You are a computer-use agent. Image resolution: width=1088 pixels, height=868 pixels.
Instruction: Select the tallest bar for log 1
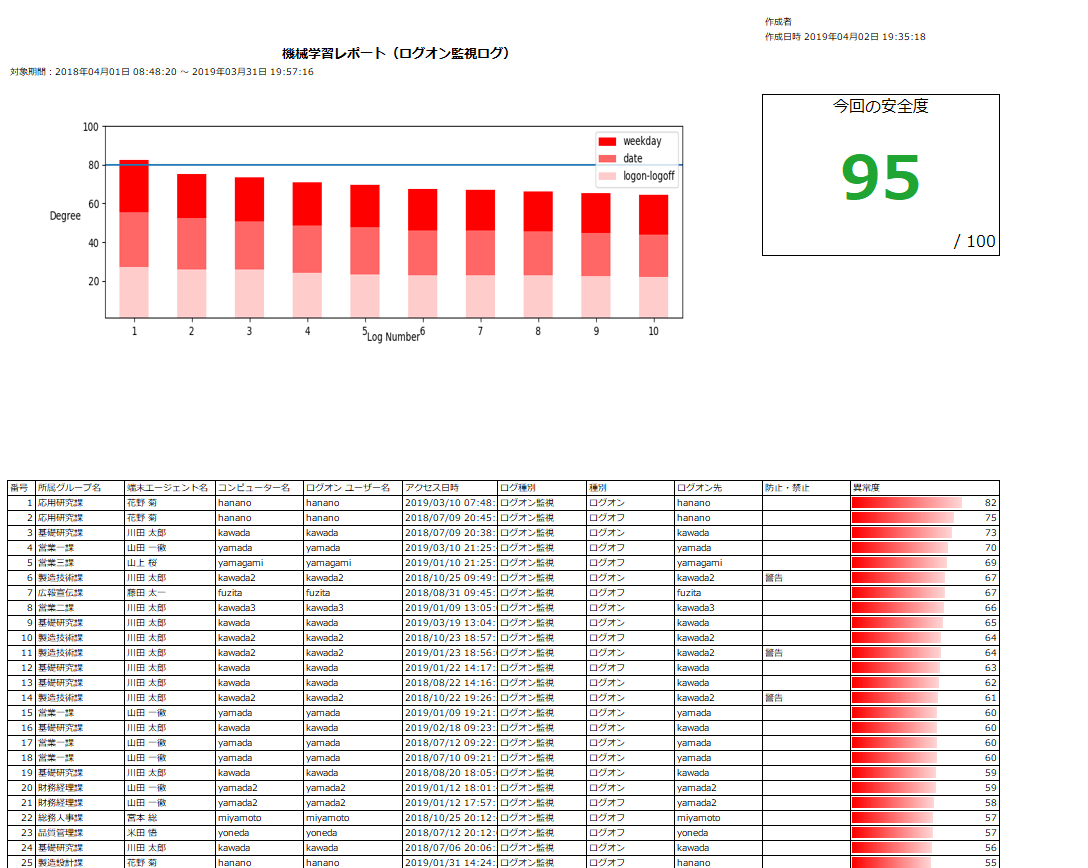(134, 238)
